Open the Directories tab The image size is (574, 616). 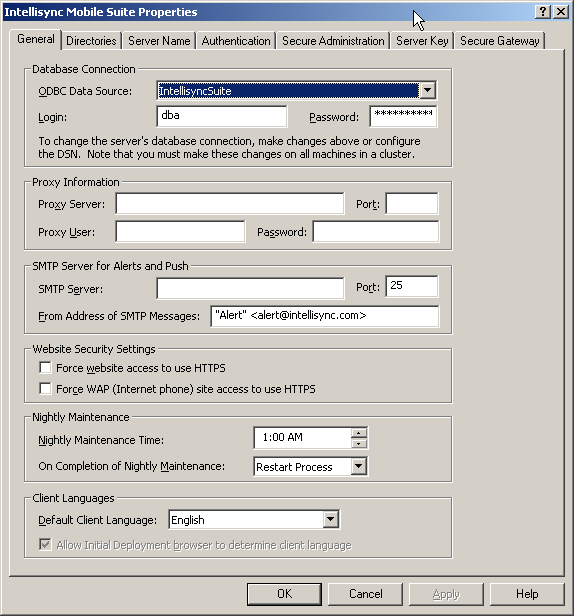[x=91, y=41]
